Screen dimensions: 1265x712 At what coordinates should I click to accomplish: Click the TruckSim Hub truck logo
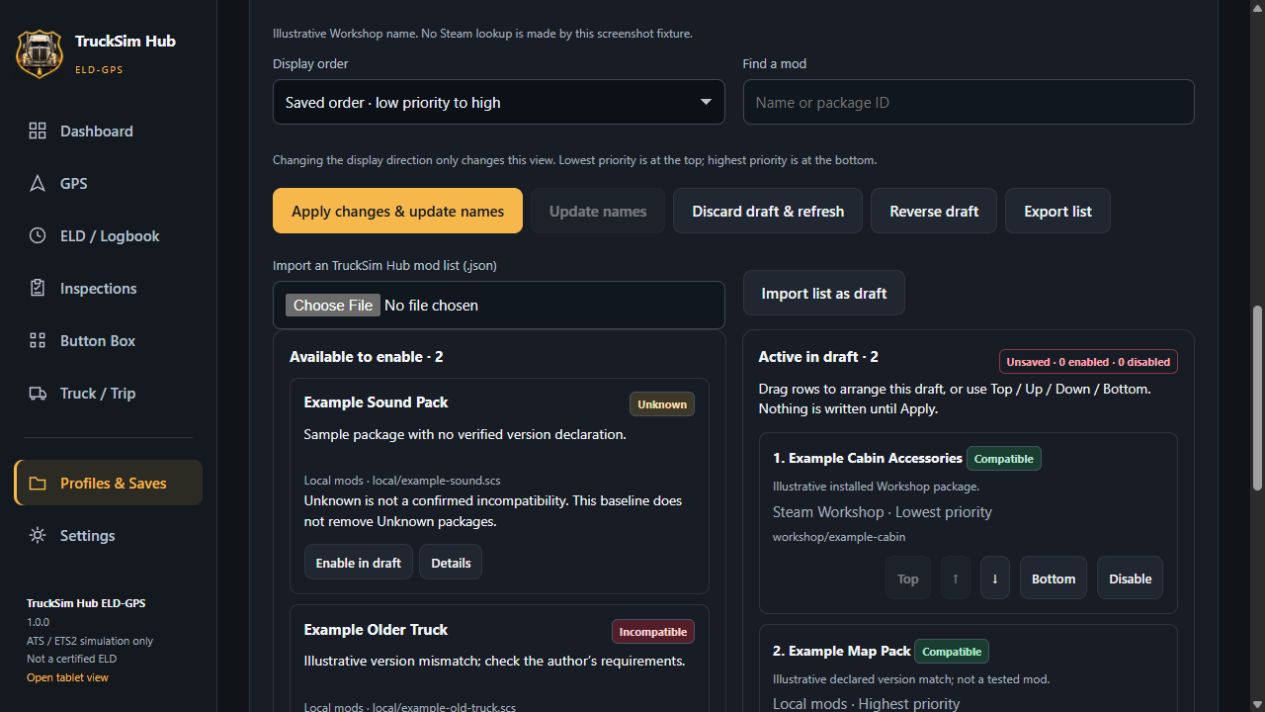[39, 54]
